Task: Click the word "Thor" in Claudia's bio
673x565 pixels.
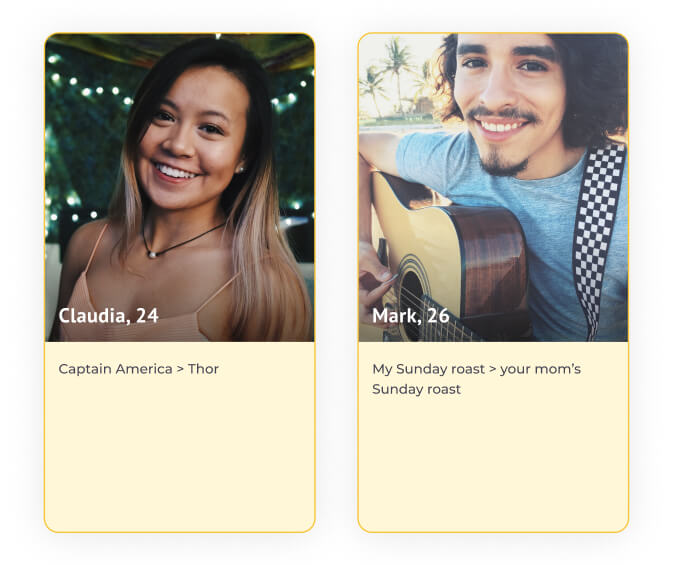Action: click(203, 369)
